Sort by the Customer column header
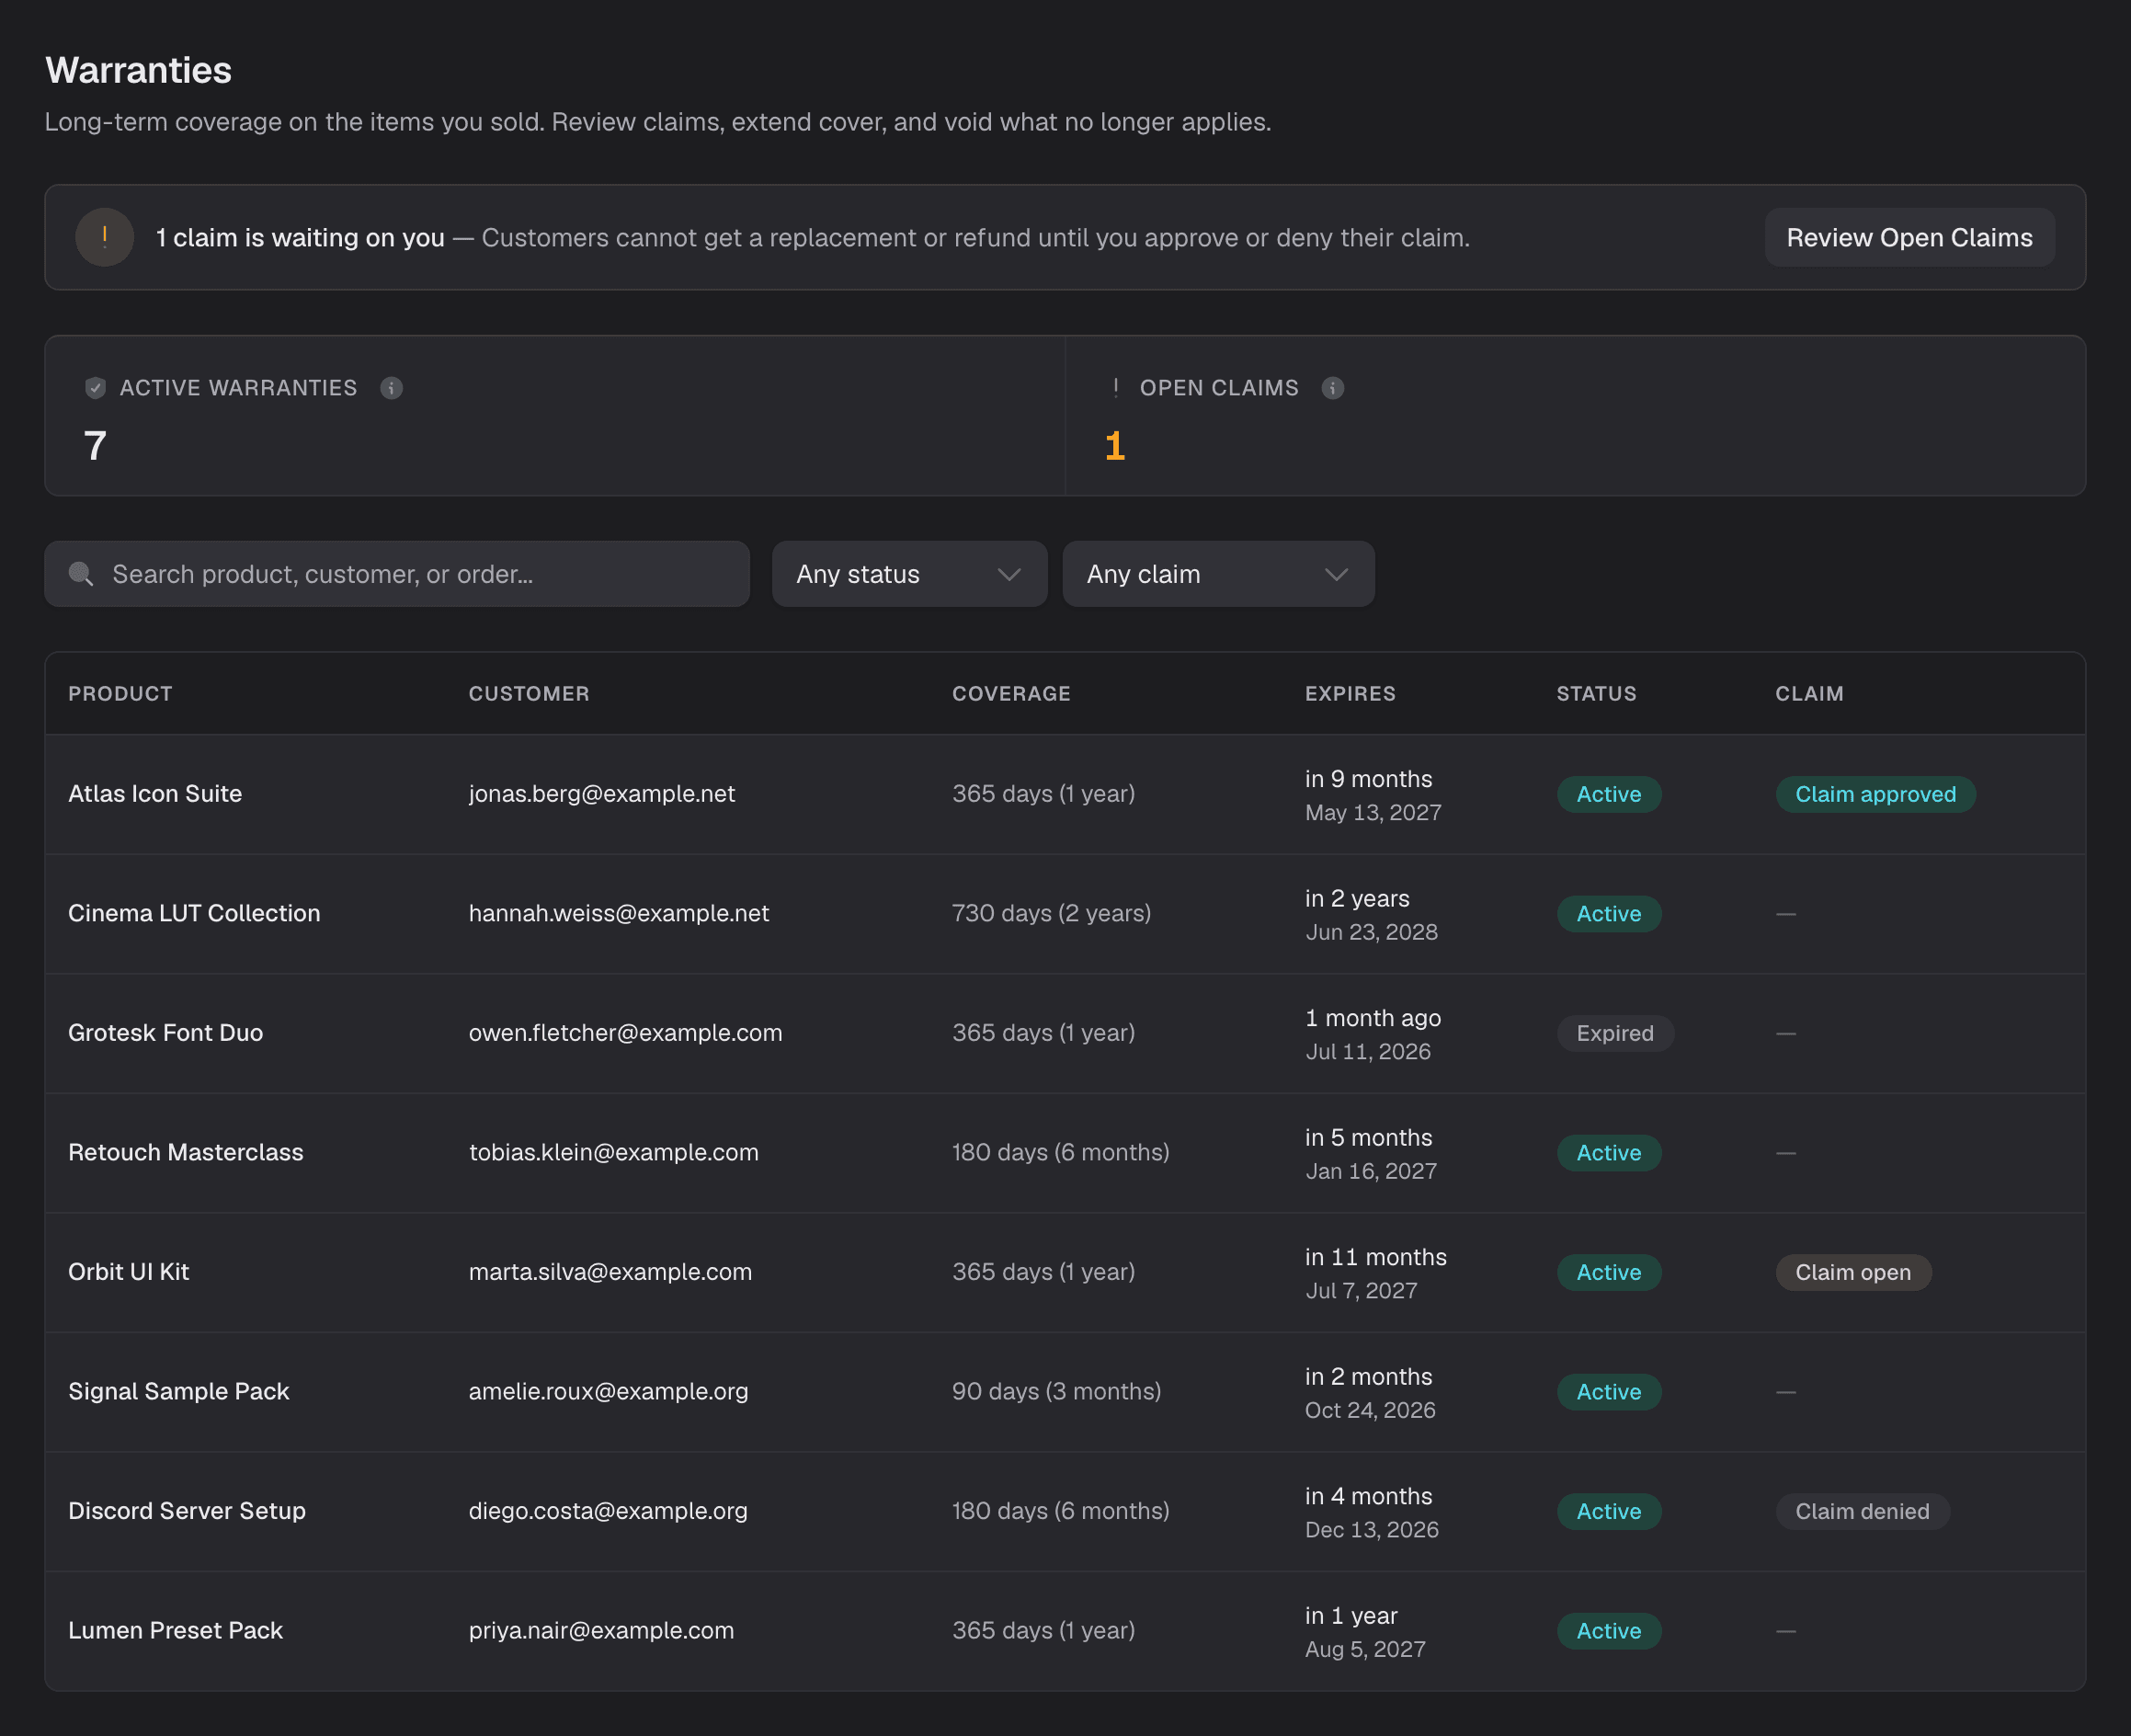The image size is (2131, 1736). pyautogui.click(x=529, y=693)
